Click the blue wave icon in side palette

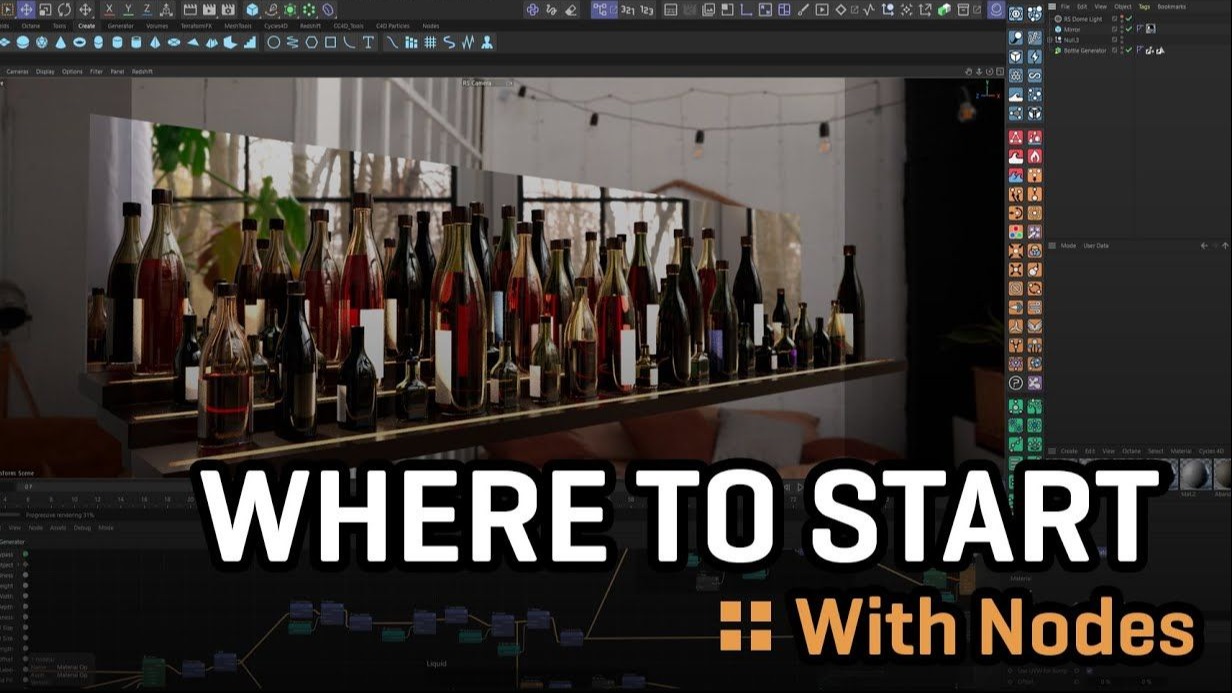[x=1016, y=94]
